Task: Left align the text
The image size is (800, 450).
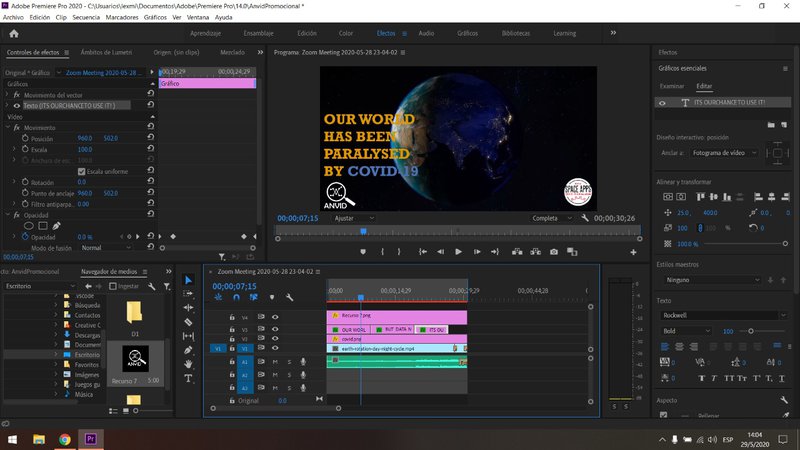Action: coord(665,347)
